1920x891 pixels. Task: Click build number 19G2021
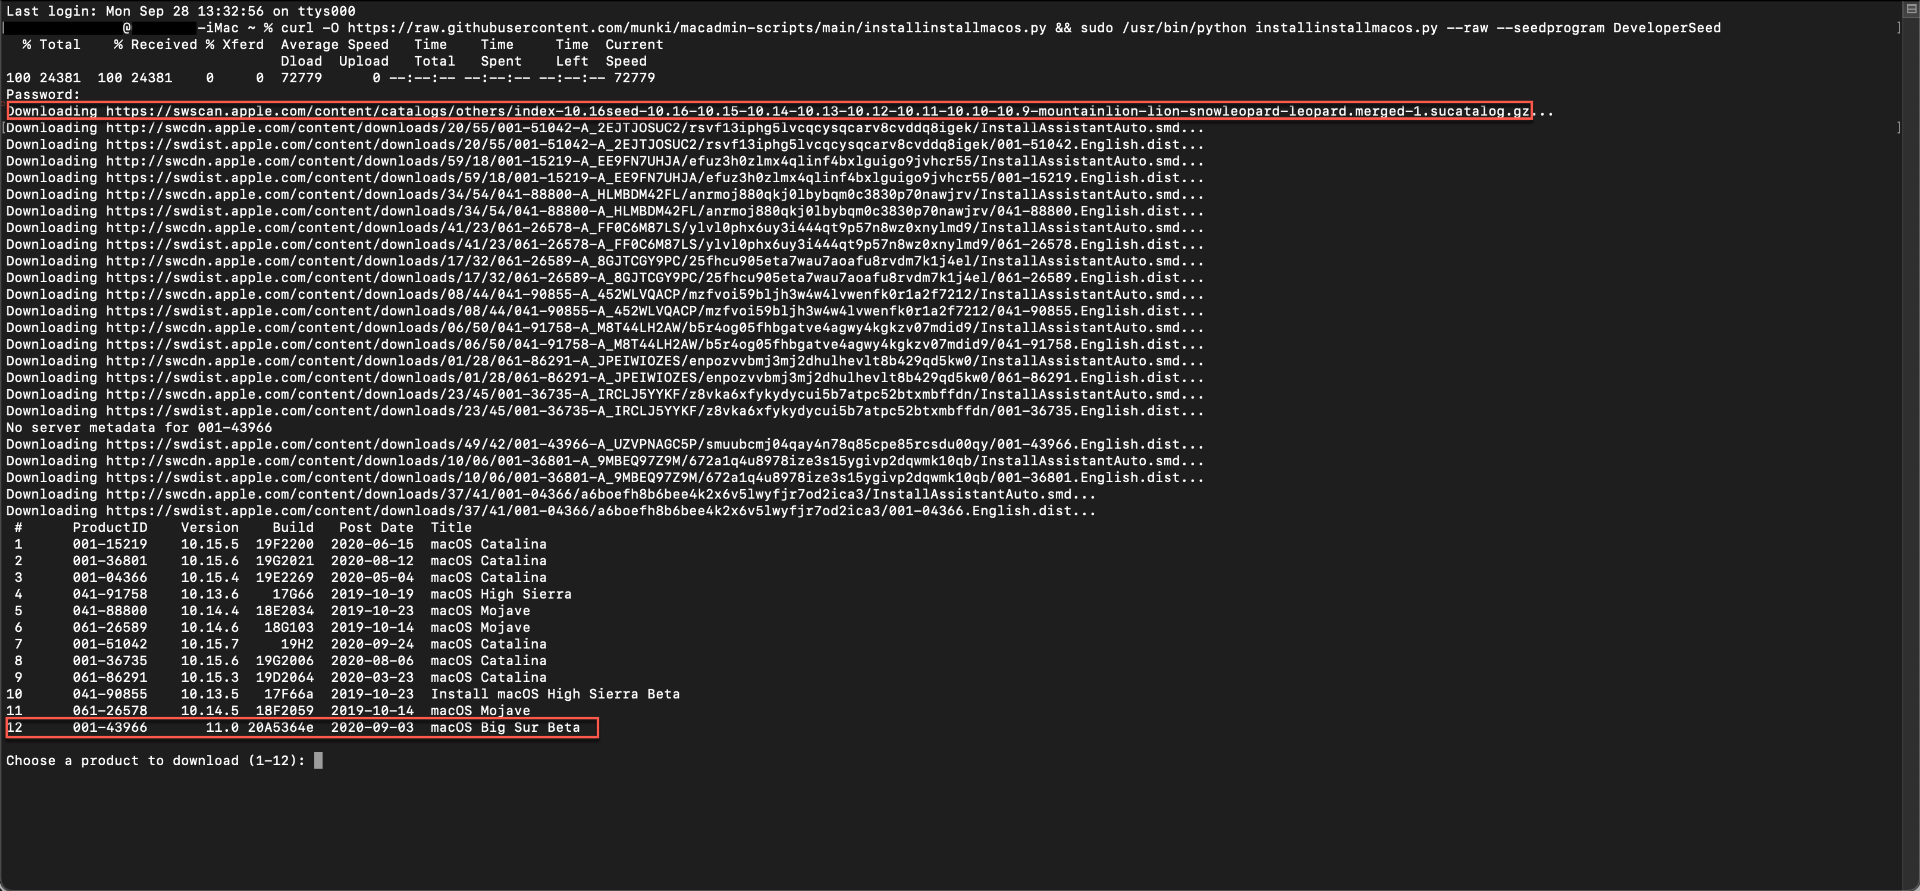(x=285, y=561)
